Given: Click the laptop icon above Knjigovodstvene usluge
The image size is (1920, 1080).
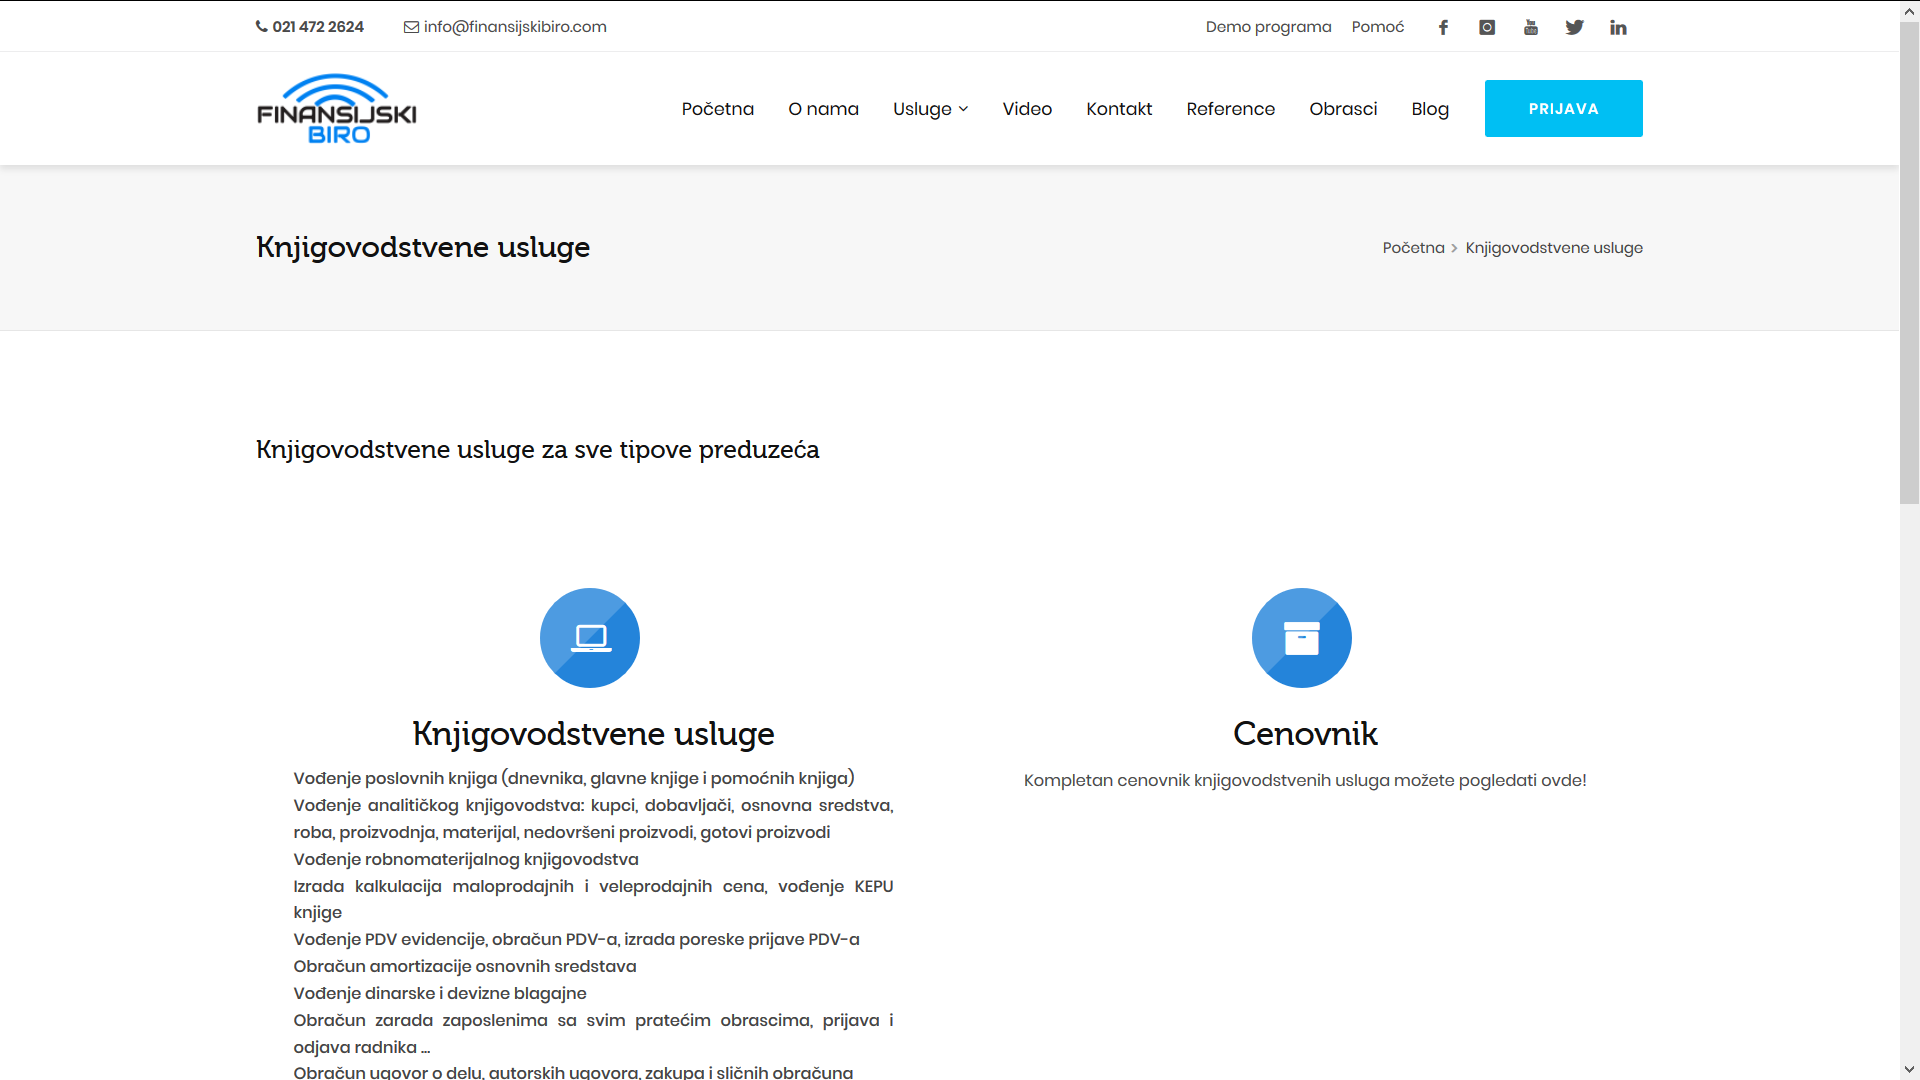Looking at the screenshot, I should click(590, 638).
